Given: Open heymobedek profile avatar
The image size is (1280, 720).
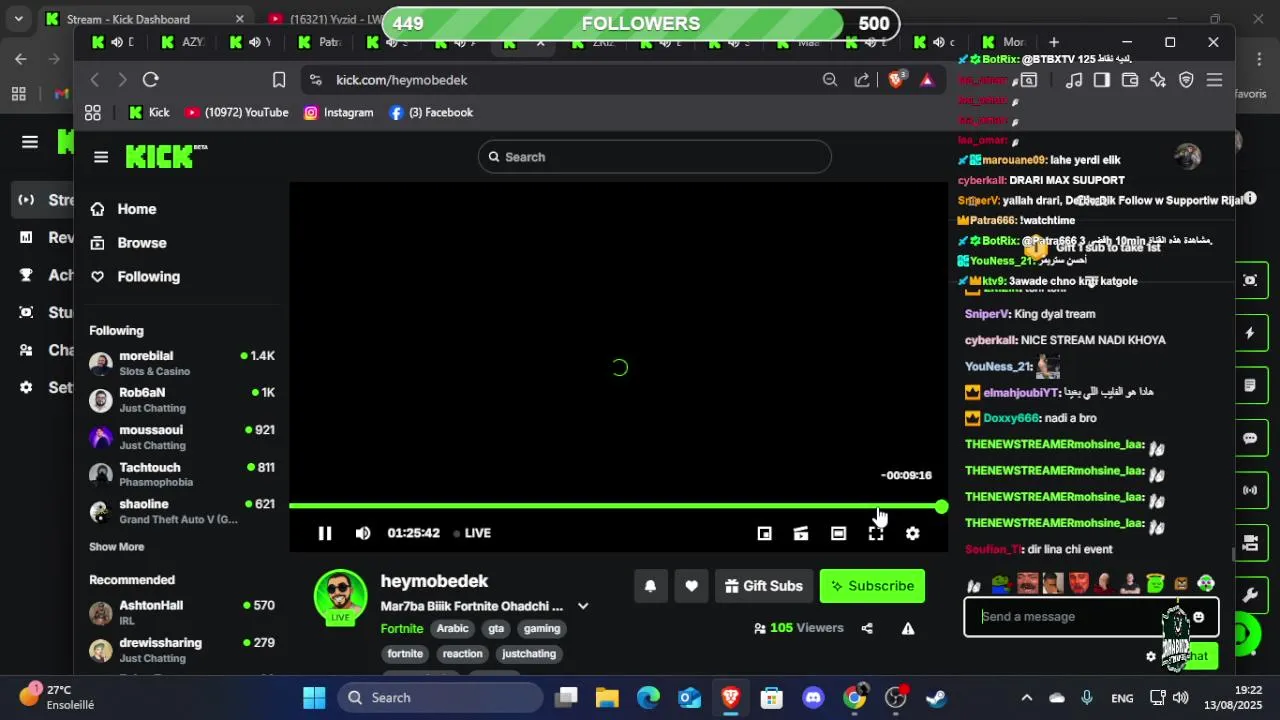Looking at the screenshot, I should click(x=340, y=597).
